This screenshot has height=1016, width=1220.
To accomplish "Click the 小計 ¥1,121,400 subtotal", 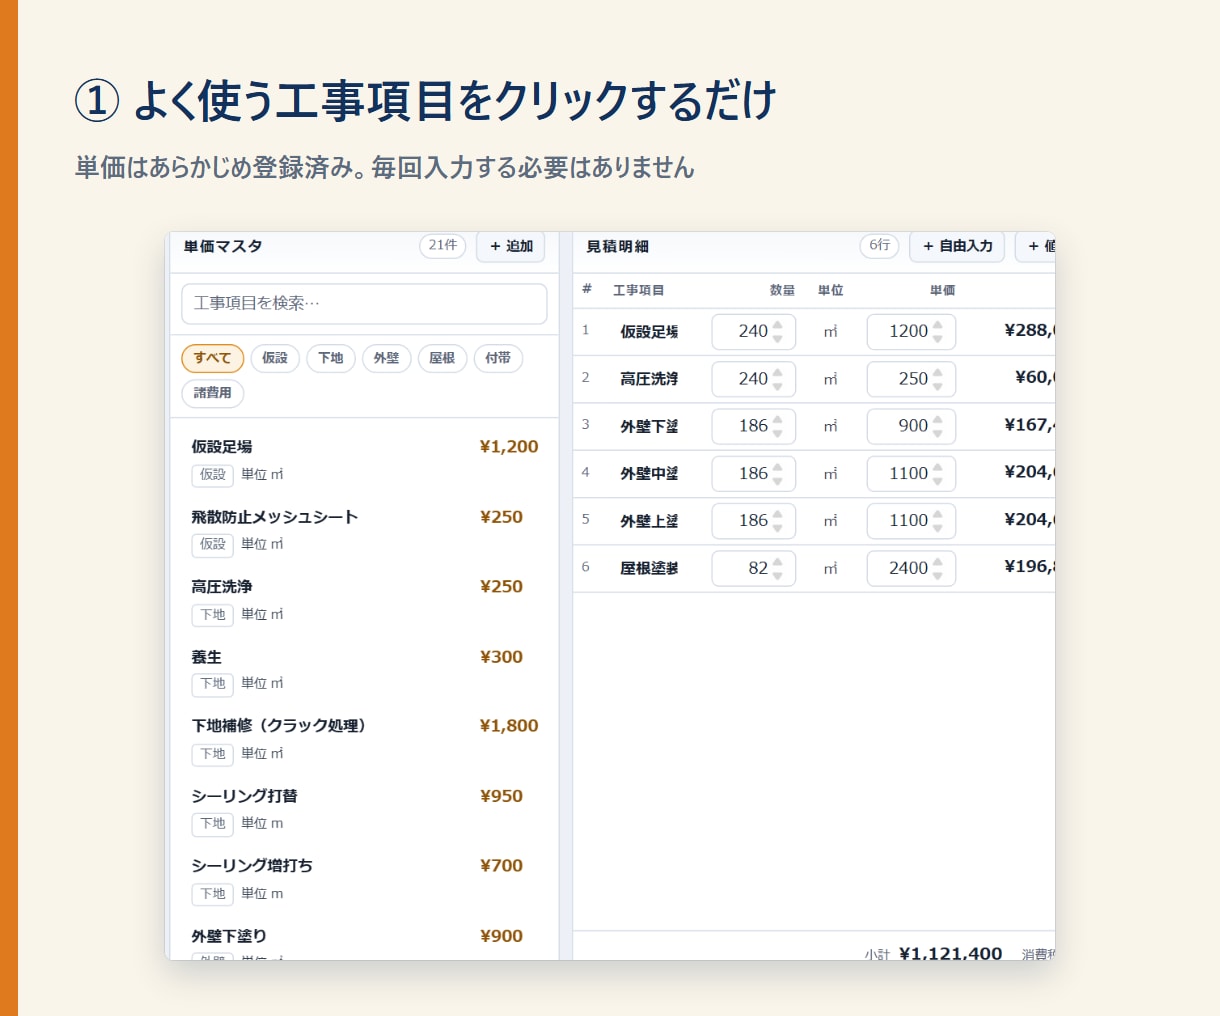I will (933, 954).
